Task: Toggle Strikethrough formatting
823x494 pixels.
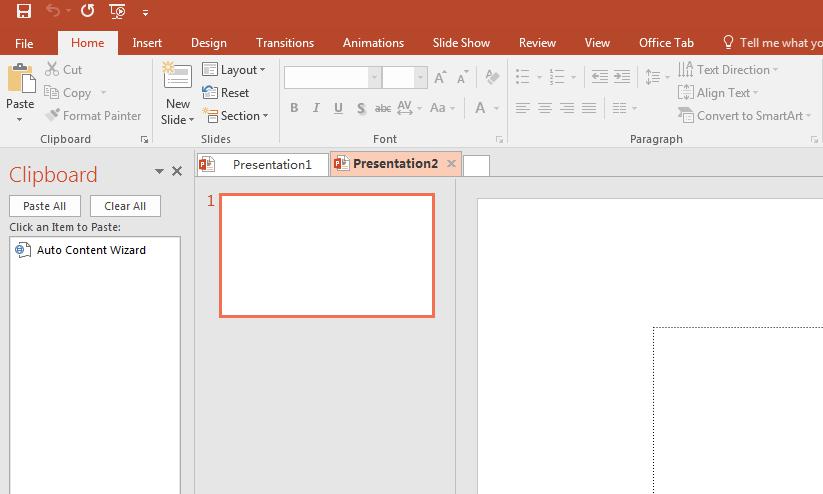Action: point(383,108)
